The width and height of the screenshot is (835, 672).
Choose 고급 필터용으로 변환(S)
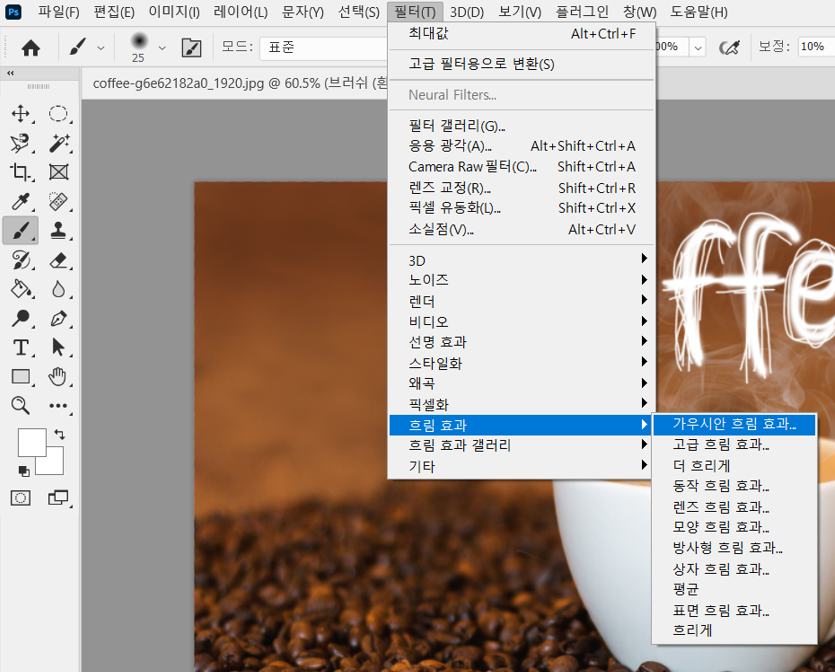[522, 64]
